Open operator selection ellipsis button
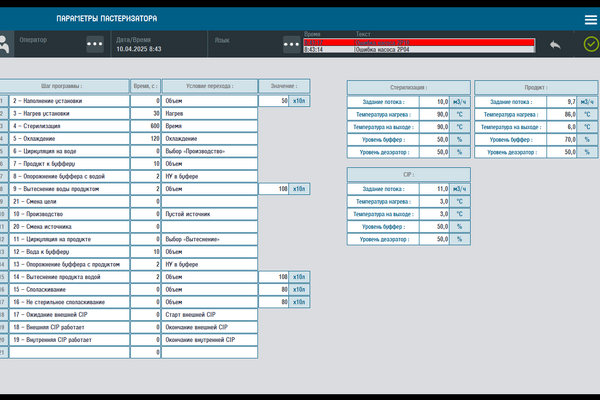 [x=95, y=44]
